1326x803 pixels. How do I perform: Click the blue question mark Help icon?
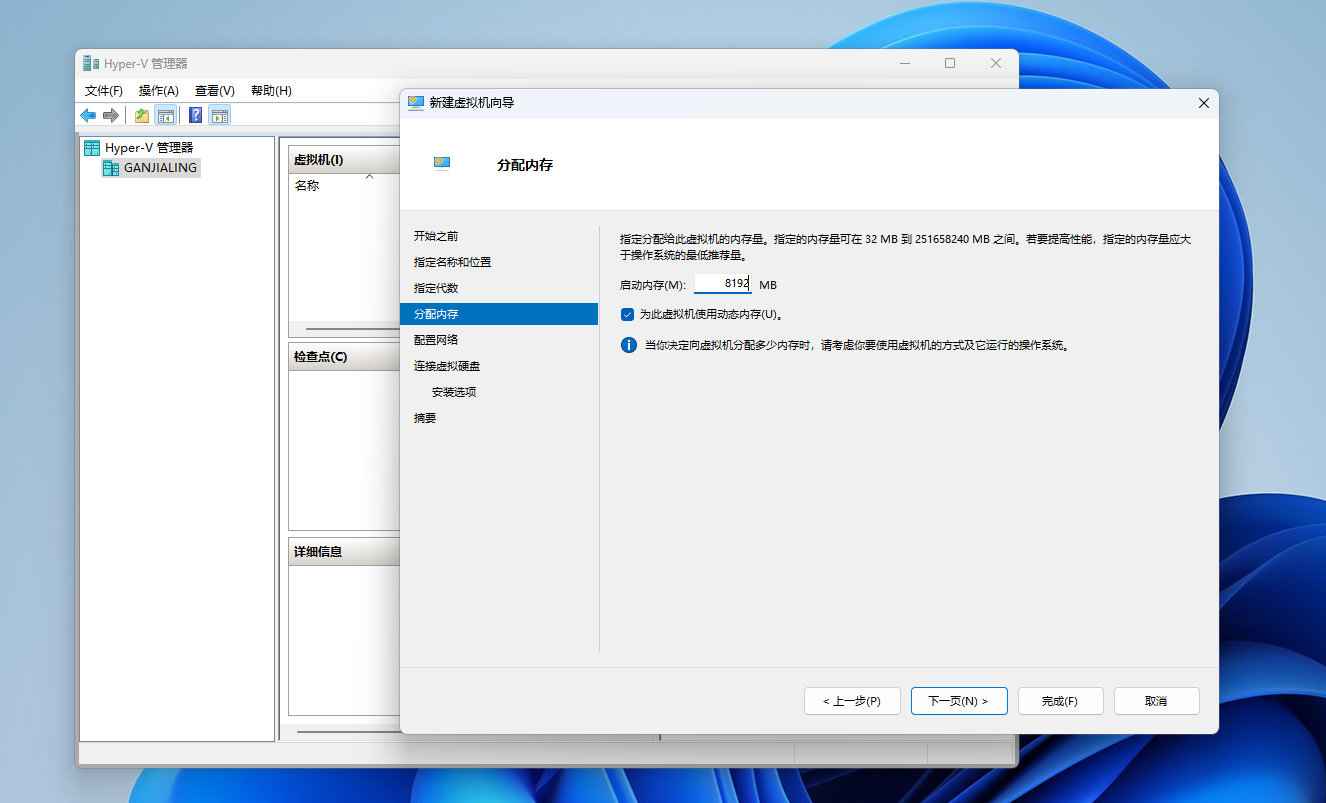(196, 115)
